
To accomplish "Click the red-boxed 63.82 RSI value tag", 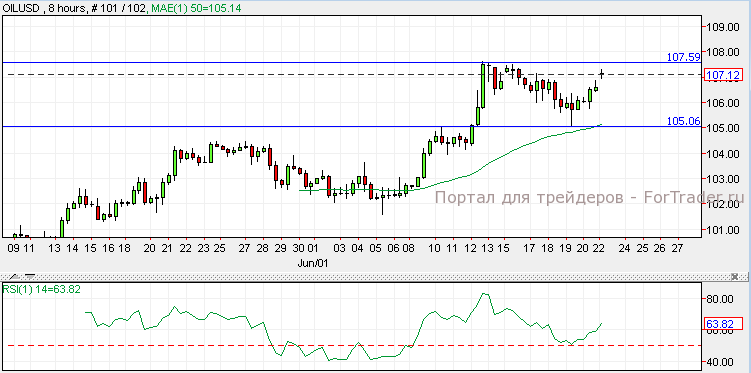I will click(723, 324).
